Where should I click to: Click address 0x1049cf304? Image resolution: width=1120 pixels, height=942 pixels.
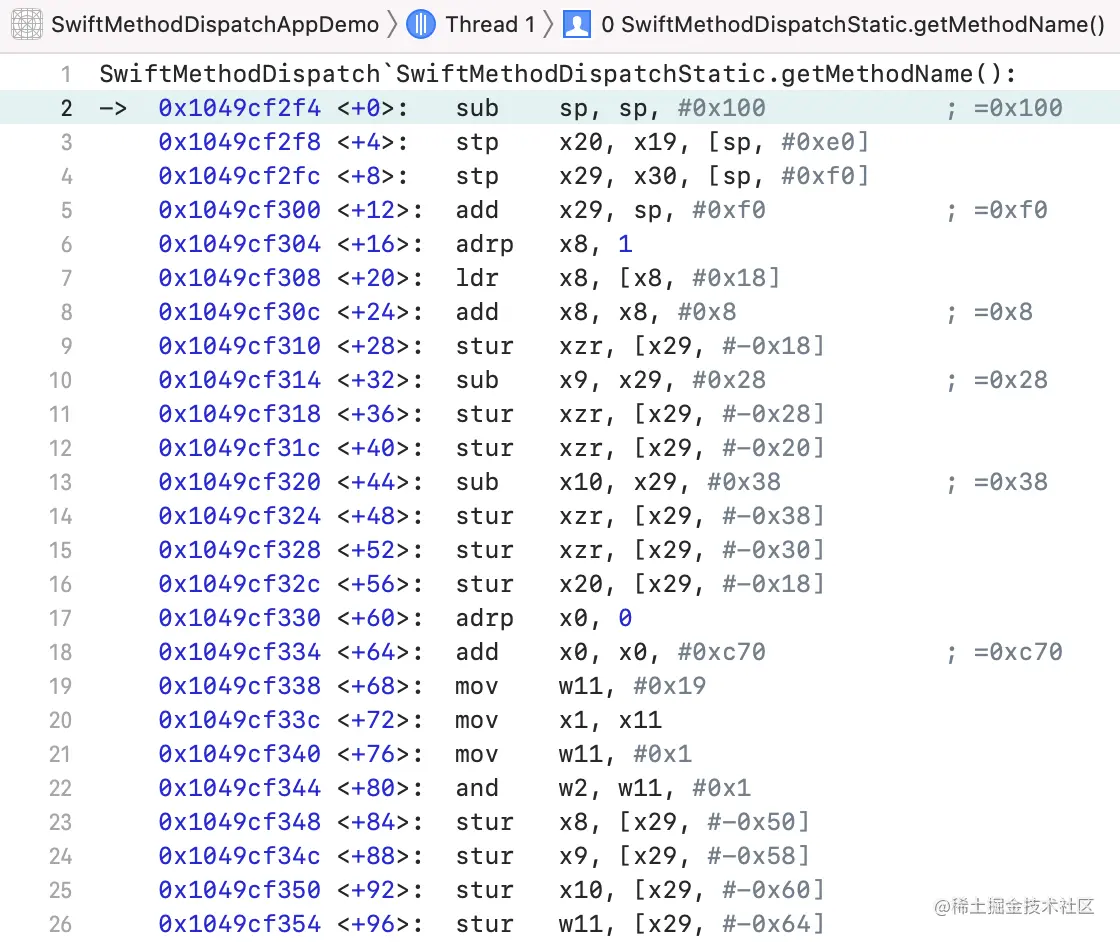coord(239,244)
